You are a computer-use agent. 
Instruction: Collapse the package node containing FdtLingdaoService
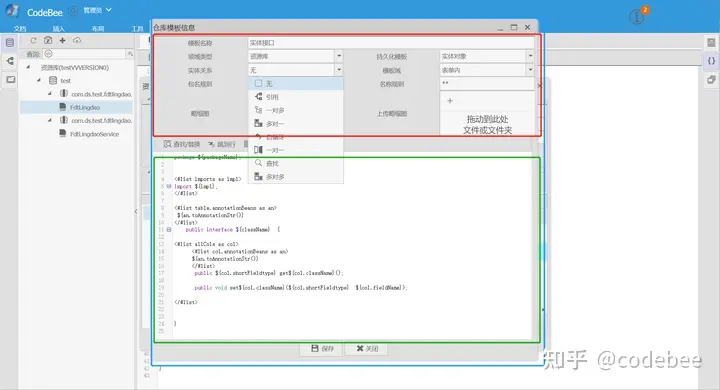click(50, 120)
